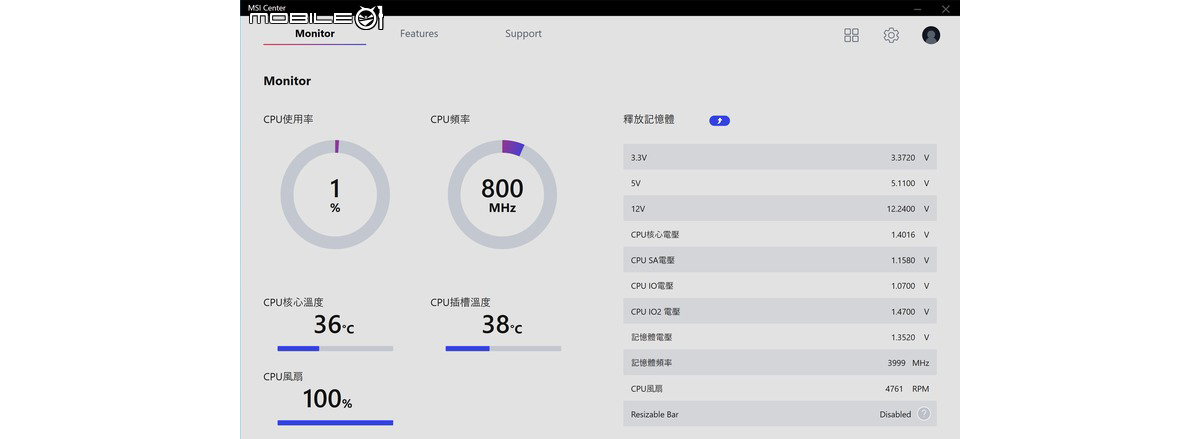
Task: Click the release memory lightning button
Action: [719, 121]
